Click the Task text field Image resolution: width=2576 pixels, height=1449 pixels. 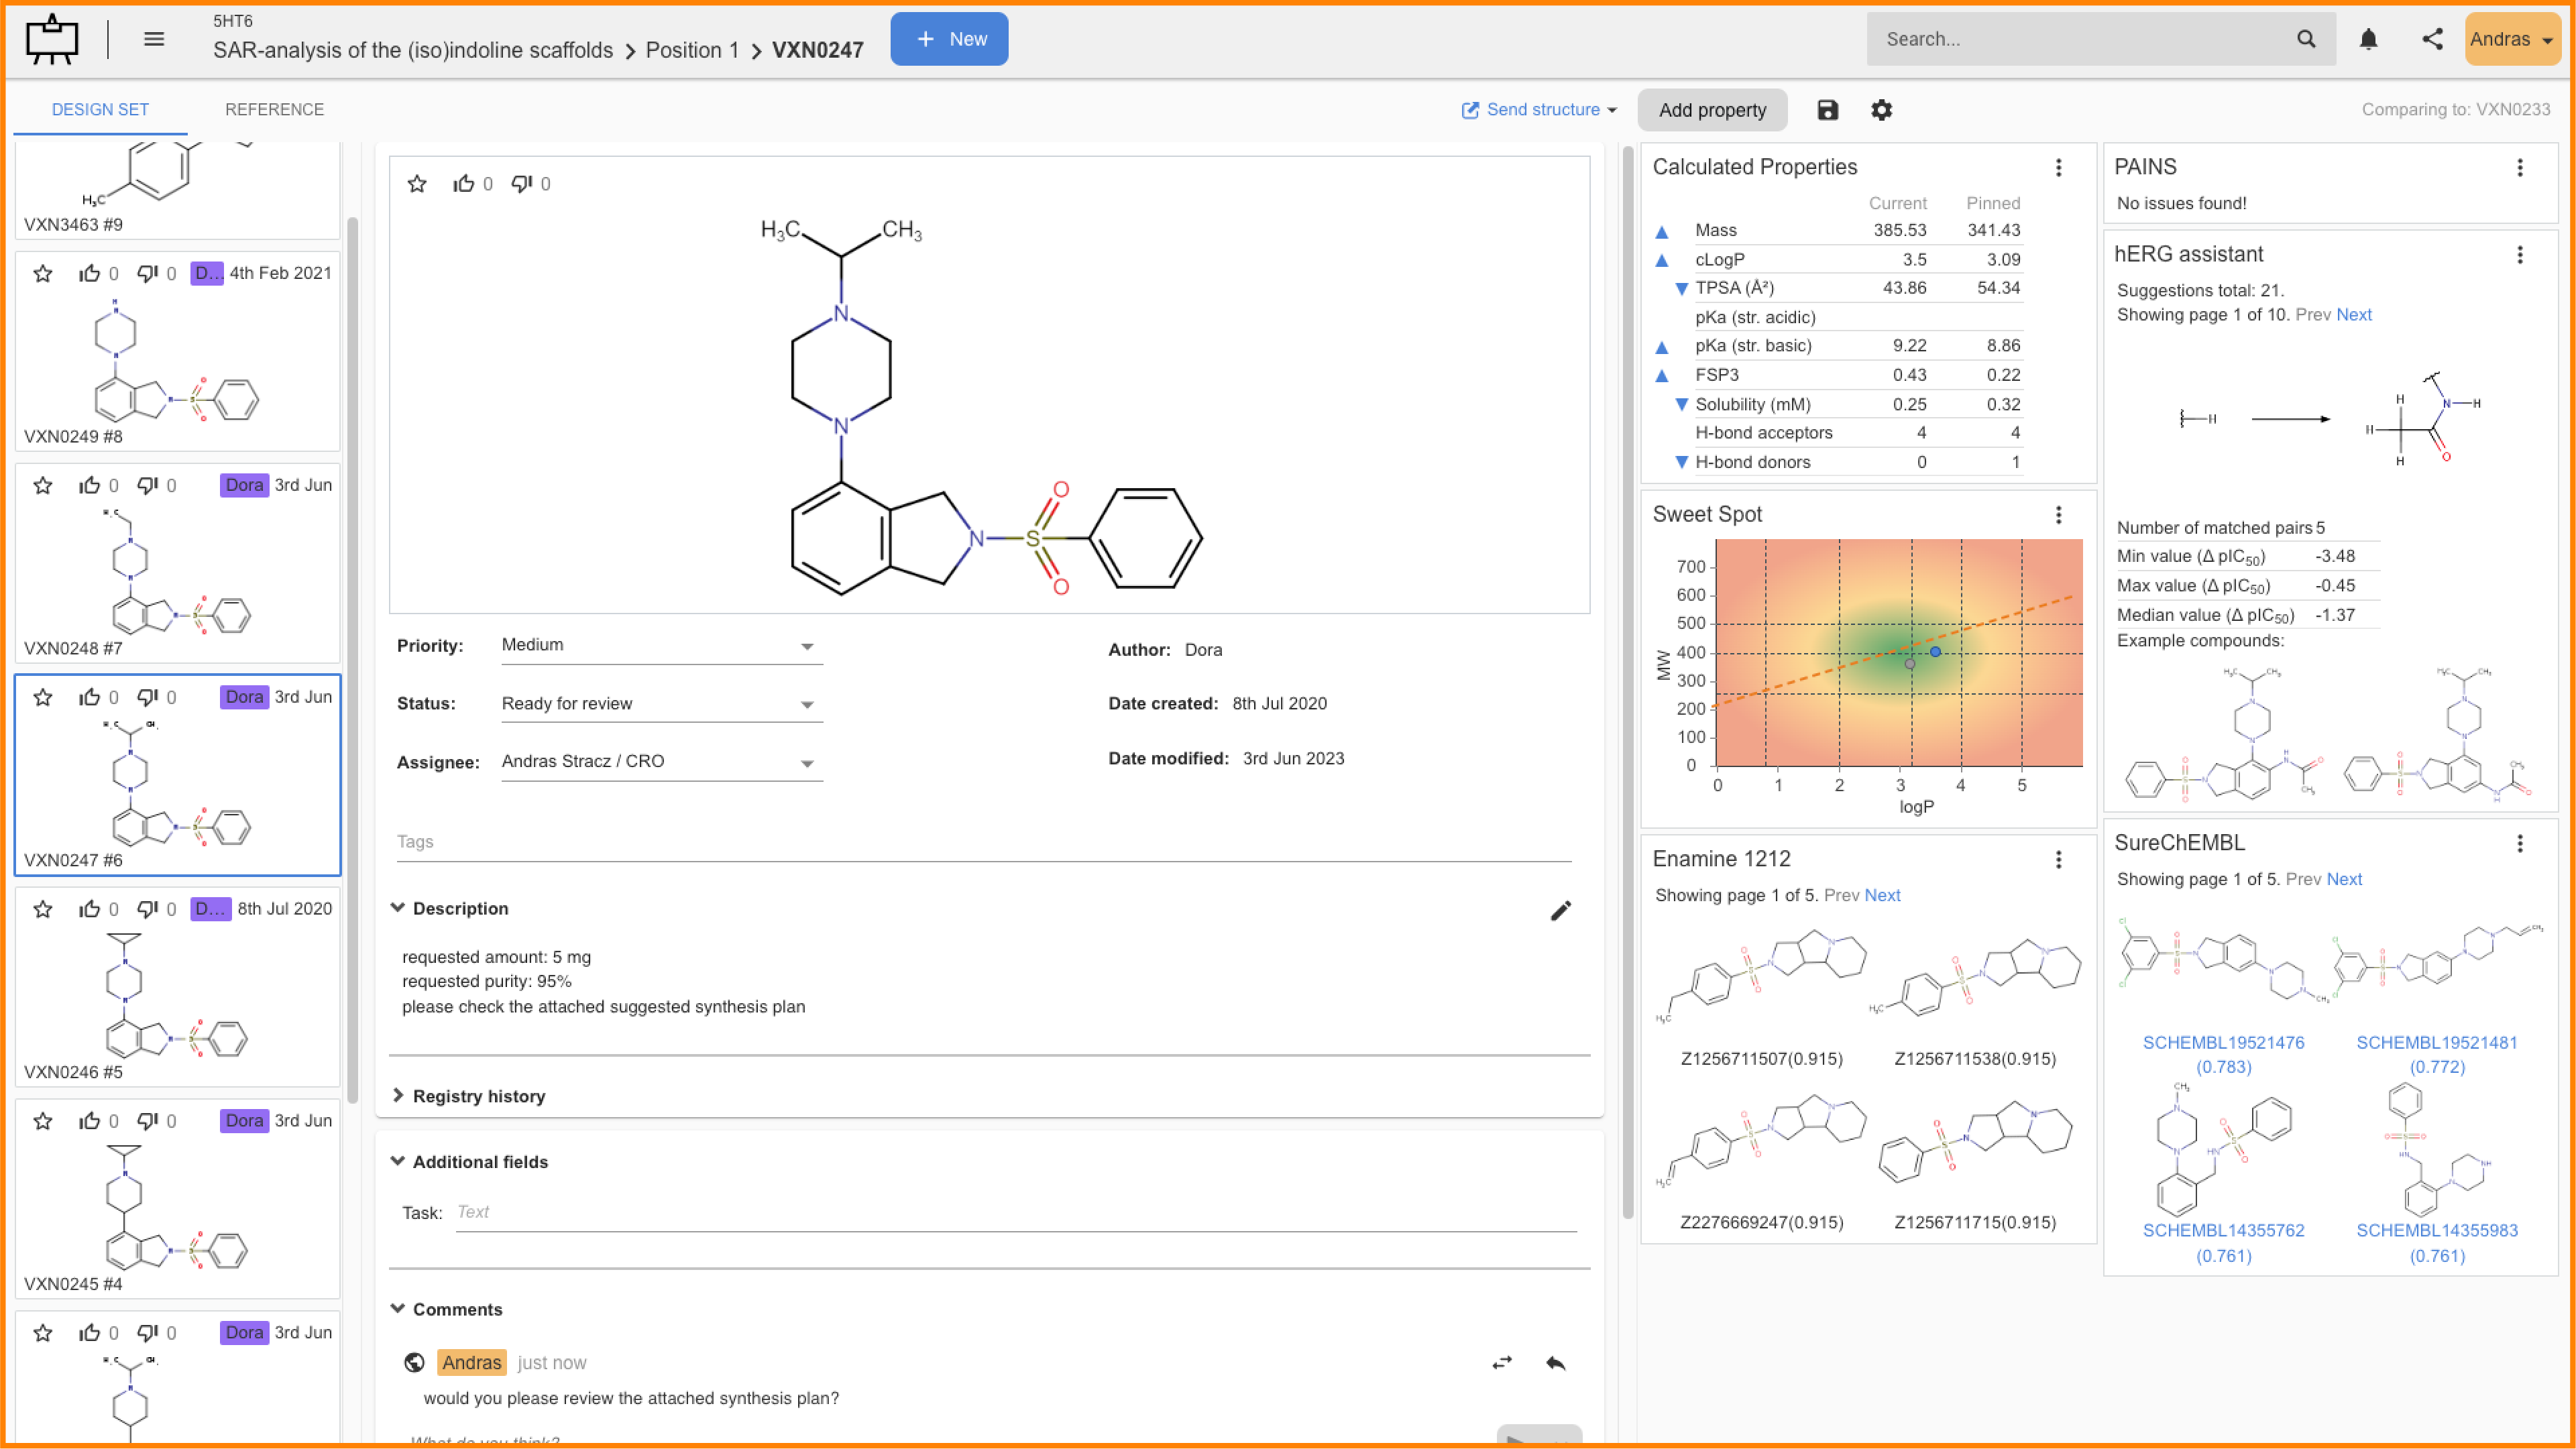(x=1015, y=1212)
